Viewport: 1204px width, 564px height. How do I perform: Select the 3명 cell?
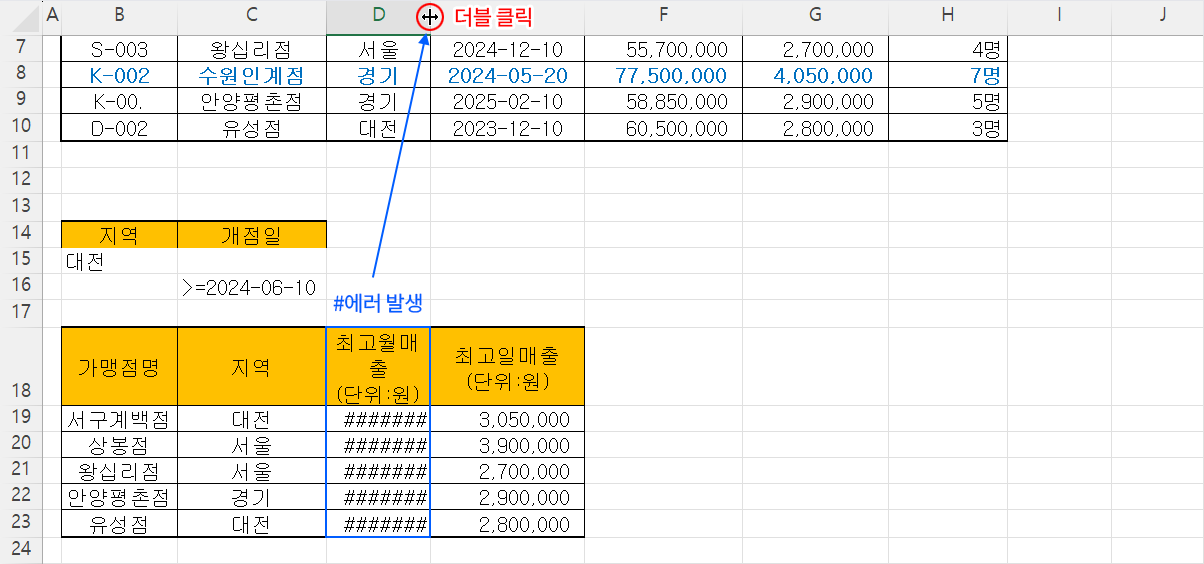(948, 128)
